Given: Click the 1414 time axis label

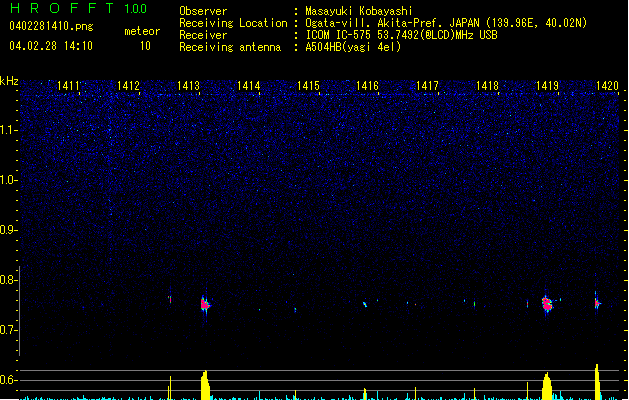Looking at the screenshot, I should 248,85.
